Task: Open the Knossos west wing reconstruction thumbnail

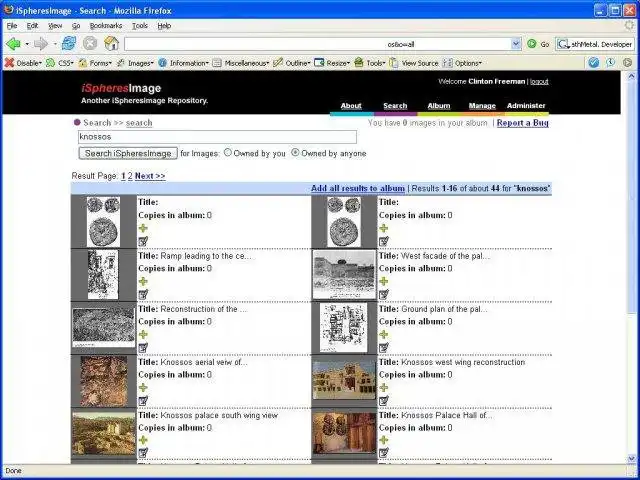Action: [344, 380]
